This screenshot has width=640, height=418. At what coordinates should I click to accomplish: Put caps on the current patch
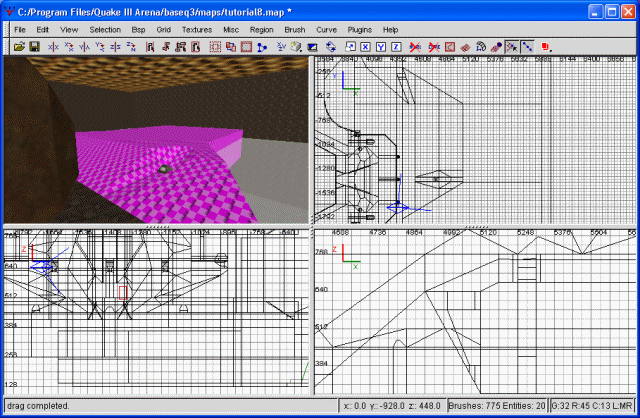(x=496, y=47)
